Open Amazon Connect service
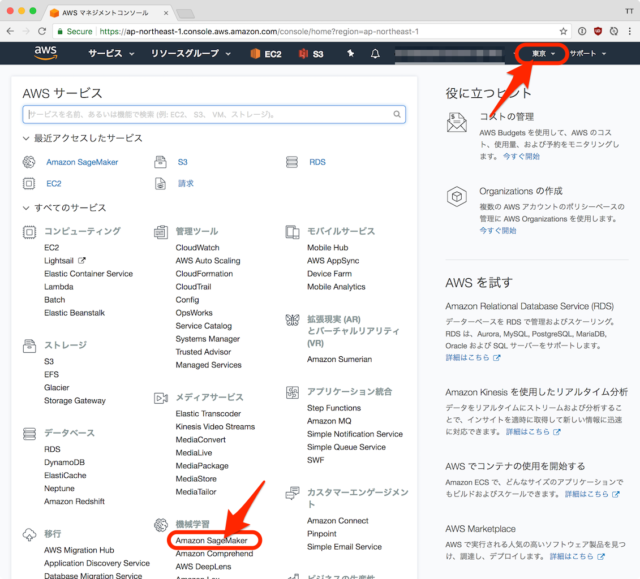Screen dimensions: 640x579 [x=338, y=521]
